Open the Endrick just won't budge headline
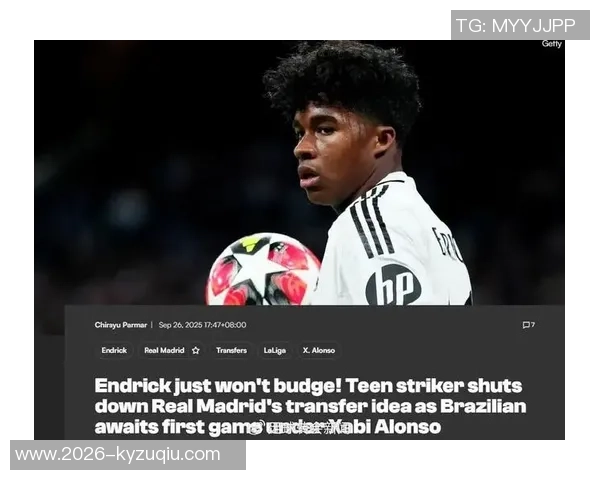This screenshot has height=480, width=600. click(x=310, y=406)
